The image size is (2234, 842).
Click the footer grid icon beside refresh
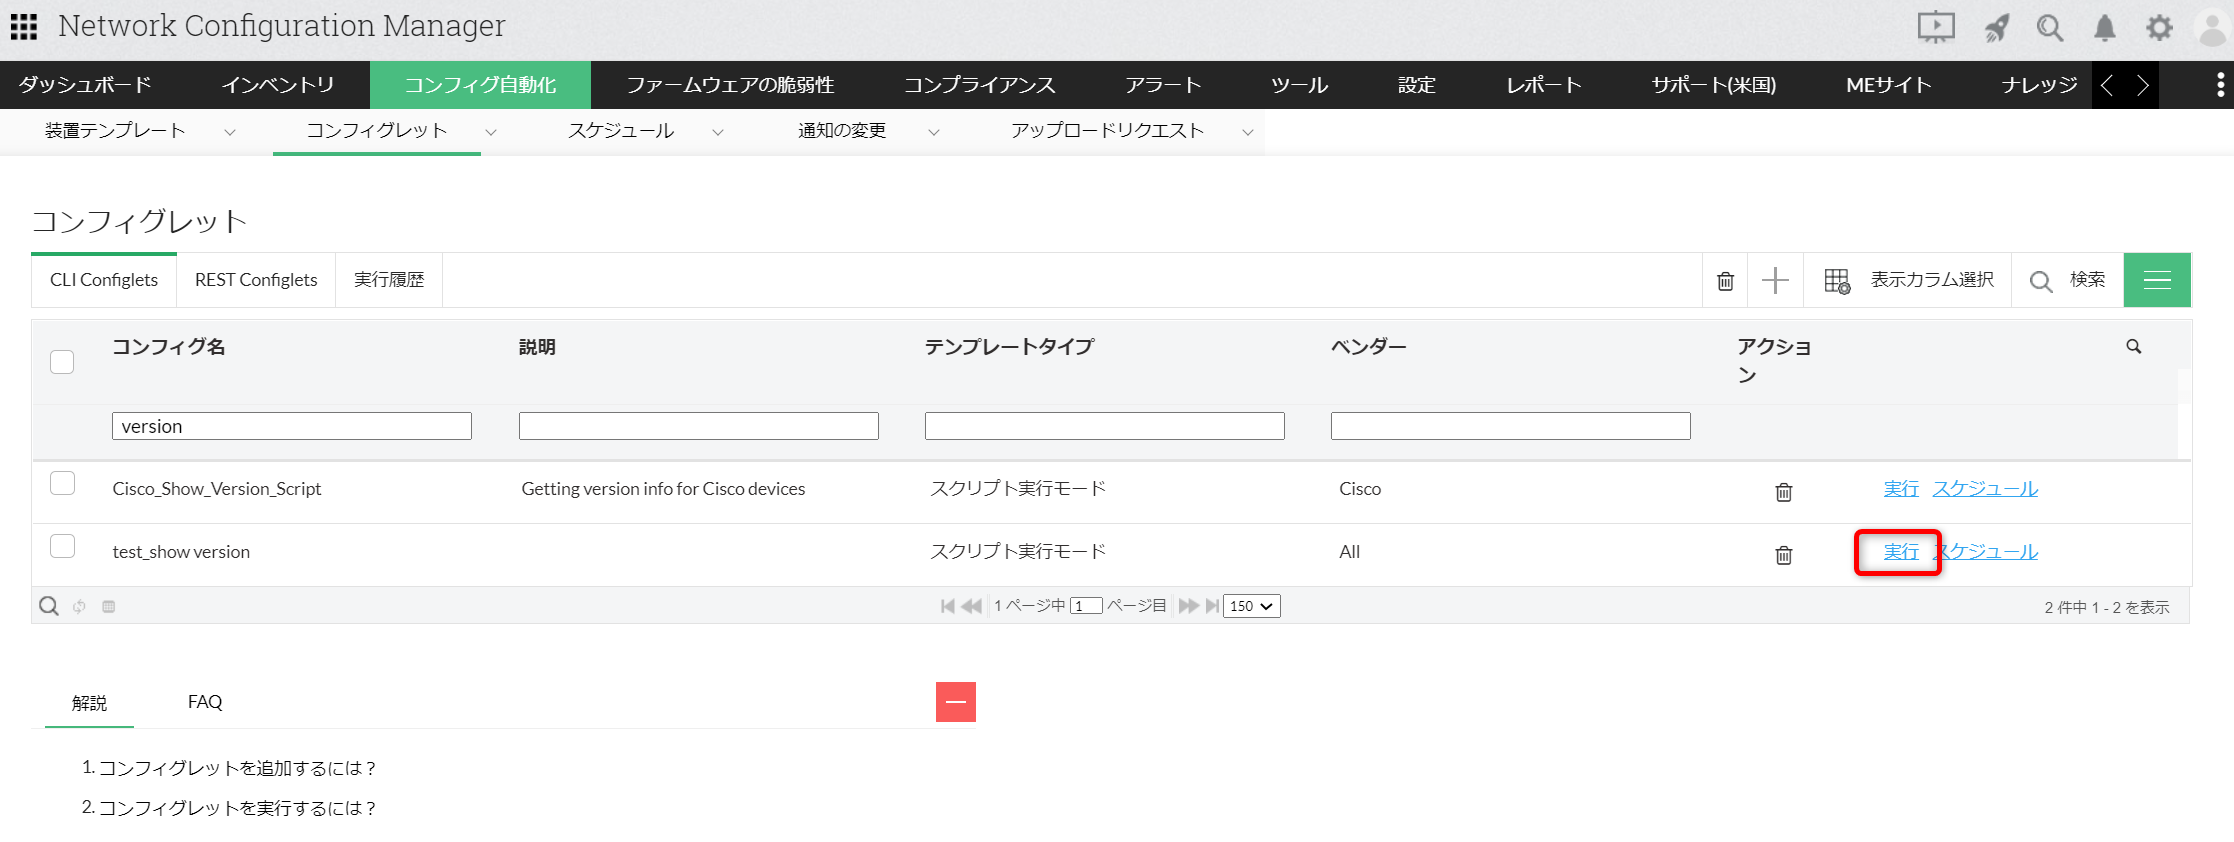[109, 606]
